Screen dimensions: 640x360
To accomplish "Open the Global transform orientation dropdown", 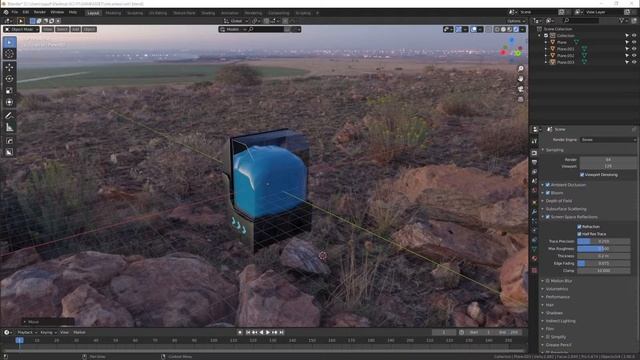I will coord(236,21).
